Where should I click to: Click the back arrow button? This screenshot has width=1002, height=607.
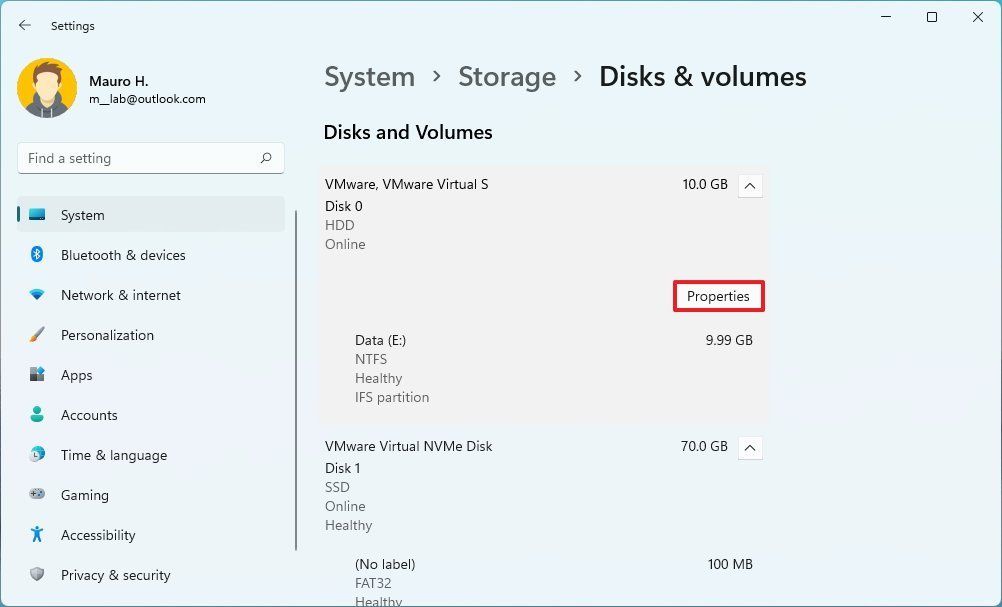pyautogui.click(x=24, y=26)
